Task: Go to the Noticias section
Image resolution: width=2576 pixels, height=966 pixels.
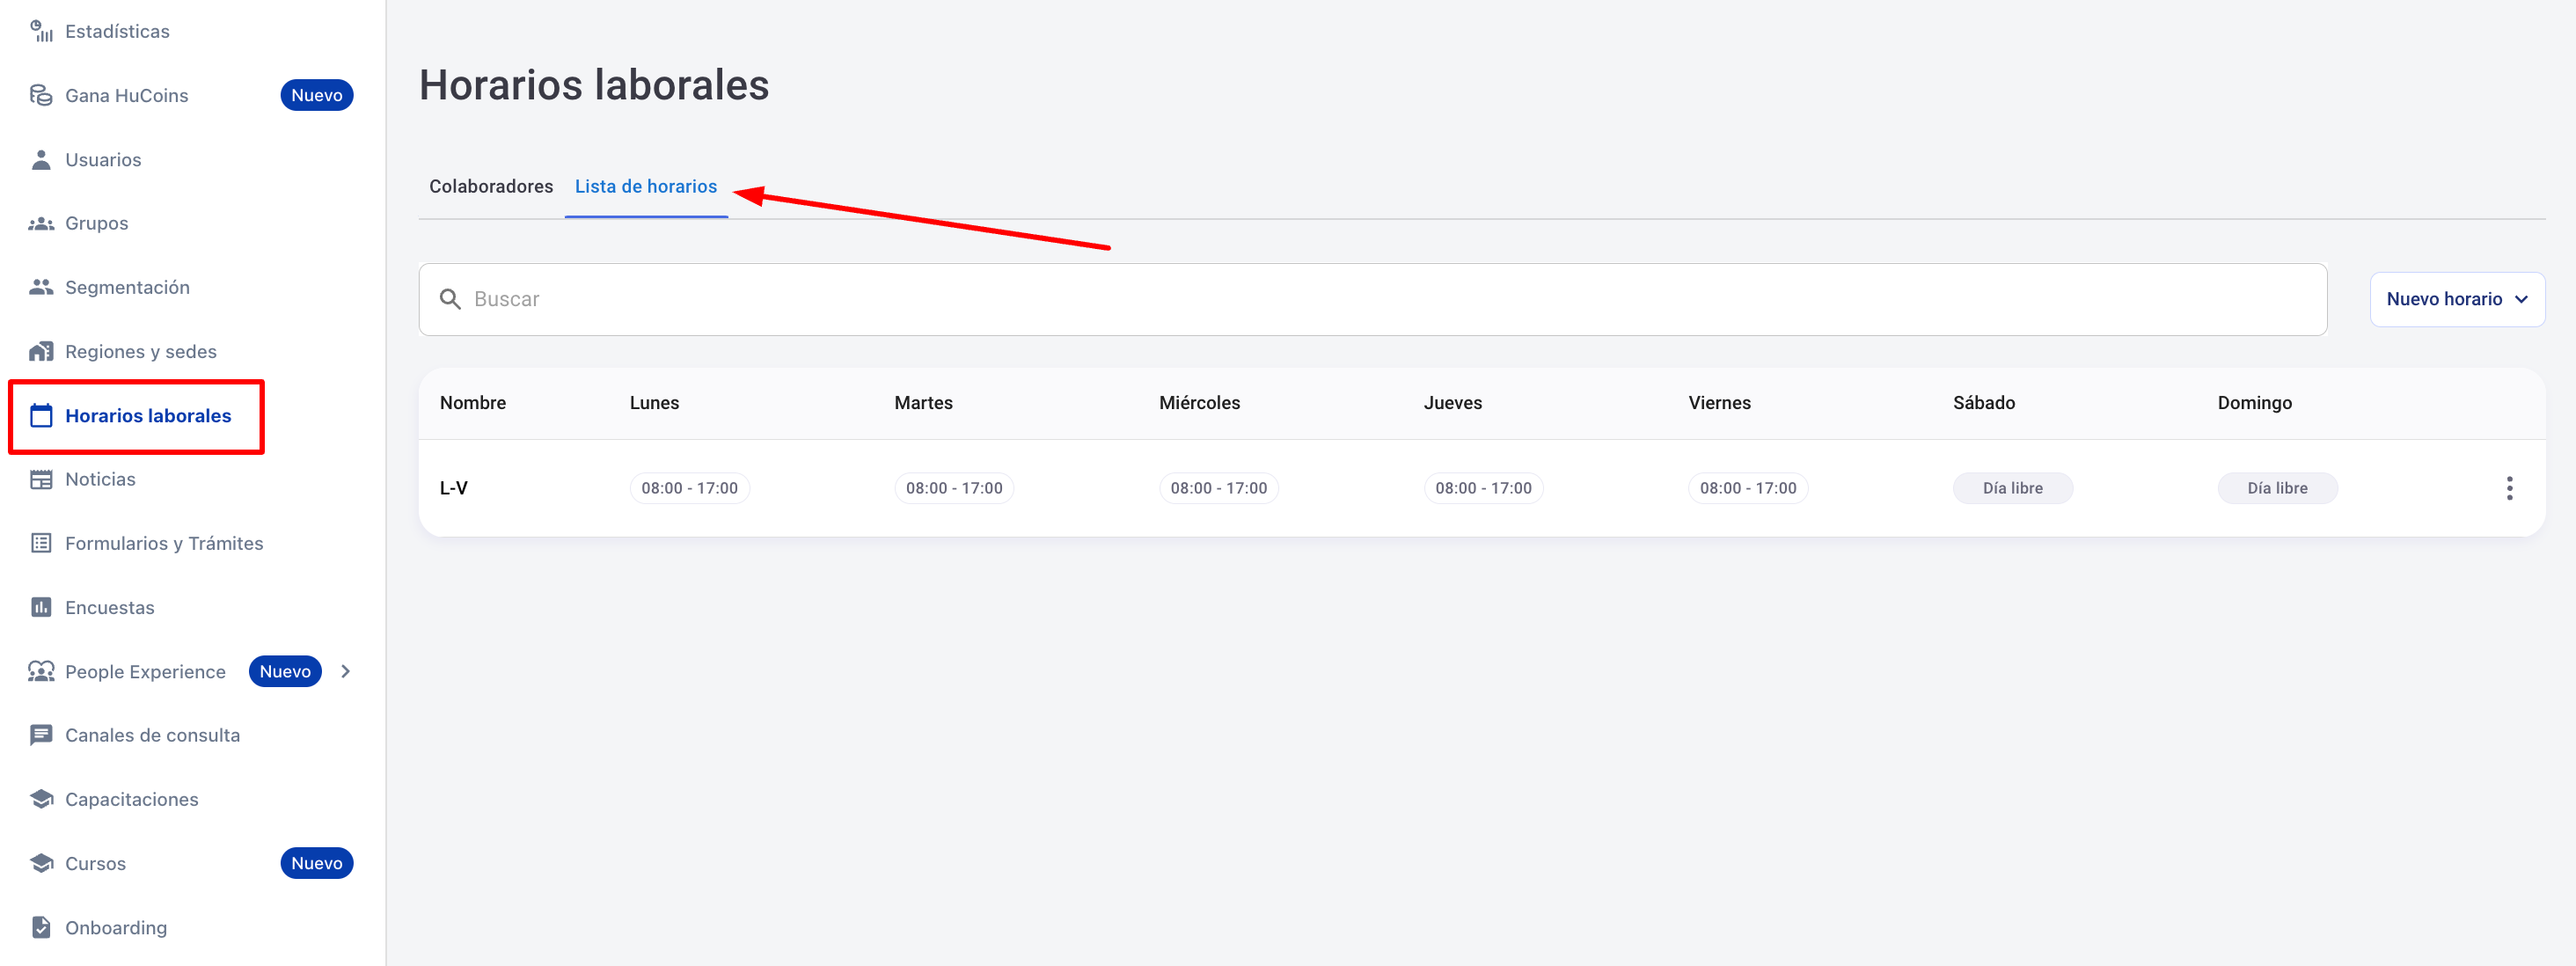Action: point(100,479)
